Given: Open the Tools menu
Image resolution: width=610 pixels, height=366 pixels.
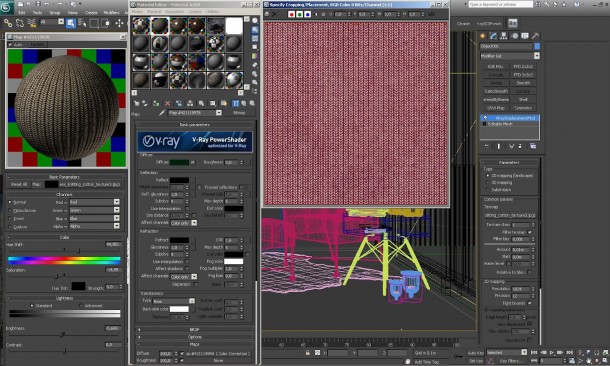Looking at the screenshot, I should [x=37, y=12].
